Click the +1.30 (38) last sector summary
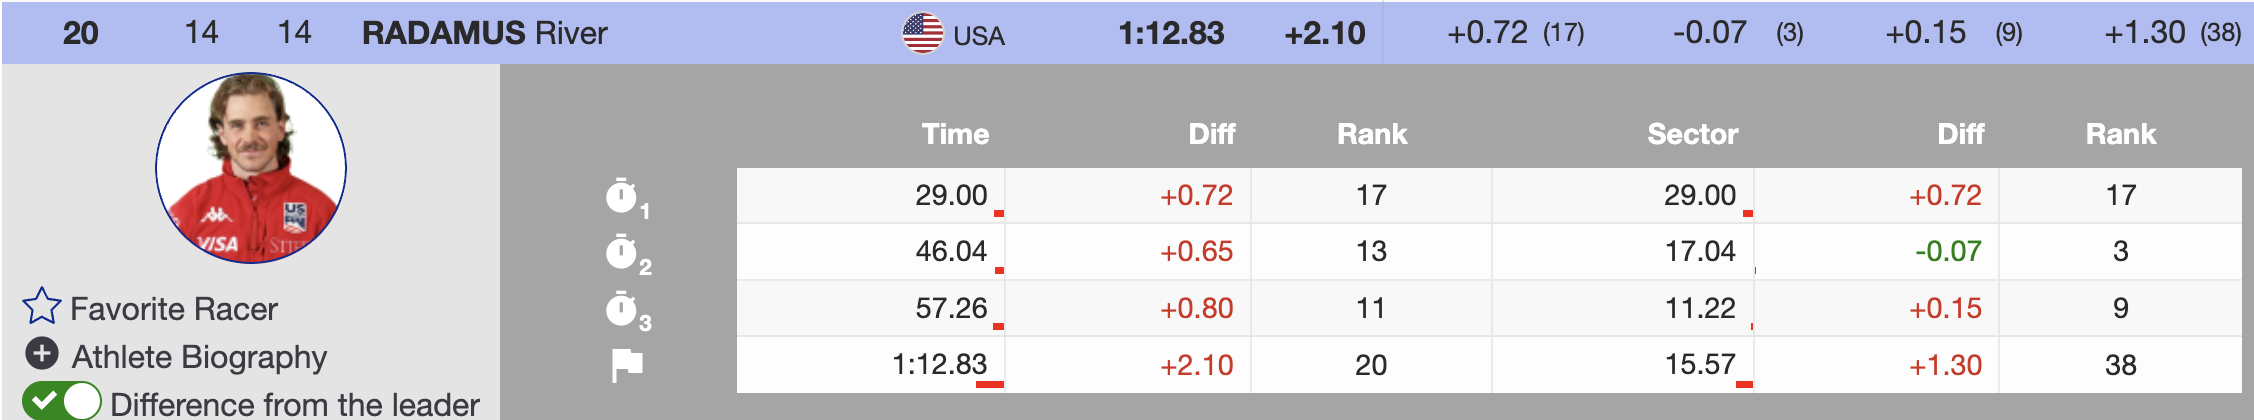This screenshot has width=2254, height=420. (x=2171, y=33)
